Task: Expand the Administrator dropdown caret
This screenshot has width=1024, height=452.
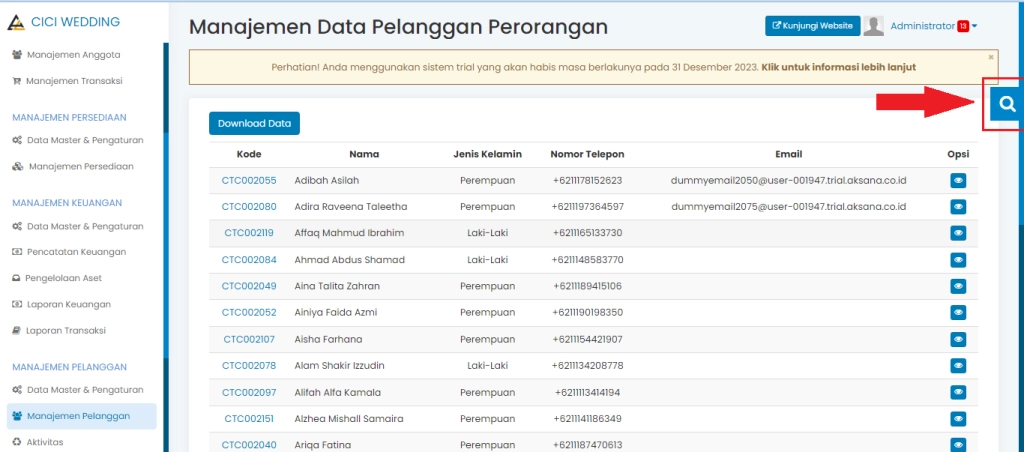Action: tap(974, 26)
